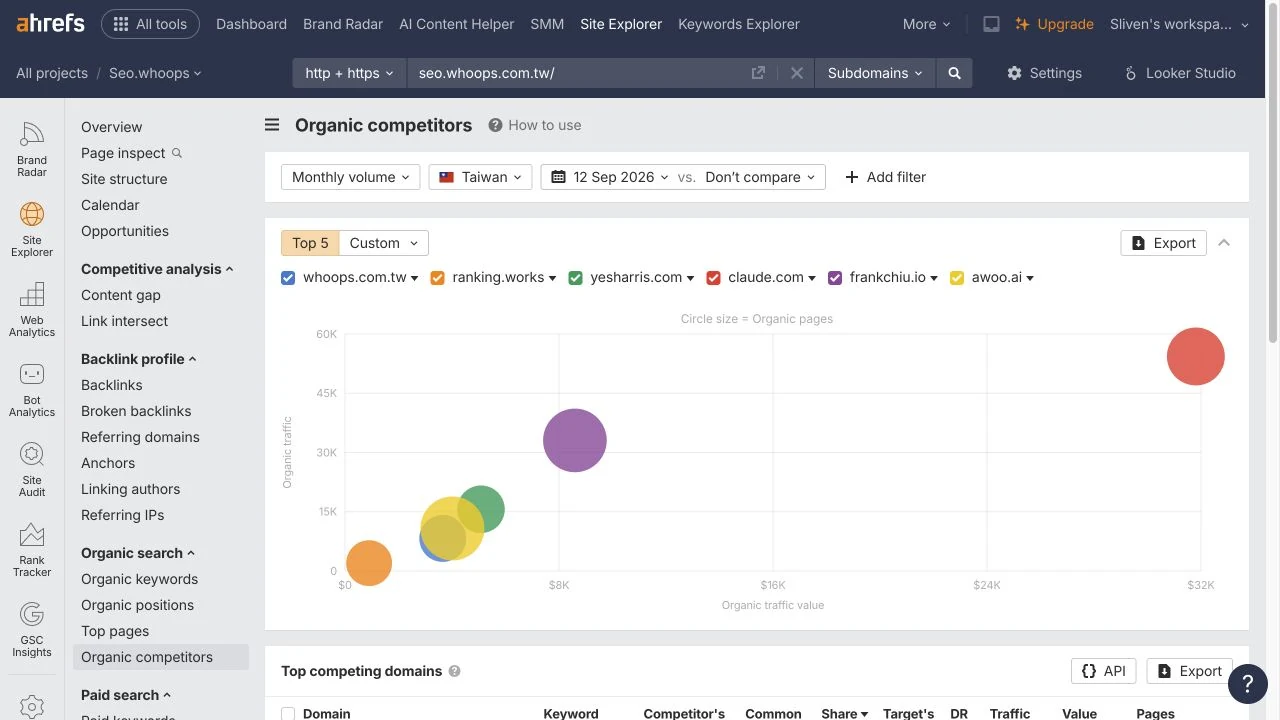Click the URL input field
Image resolution: width=1280 pixels, height=720 pixels.
coord(580,73)
